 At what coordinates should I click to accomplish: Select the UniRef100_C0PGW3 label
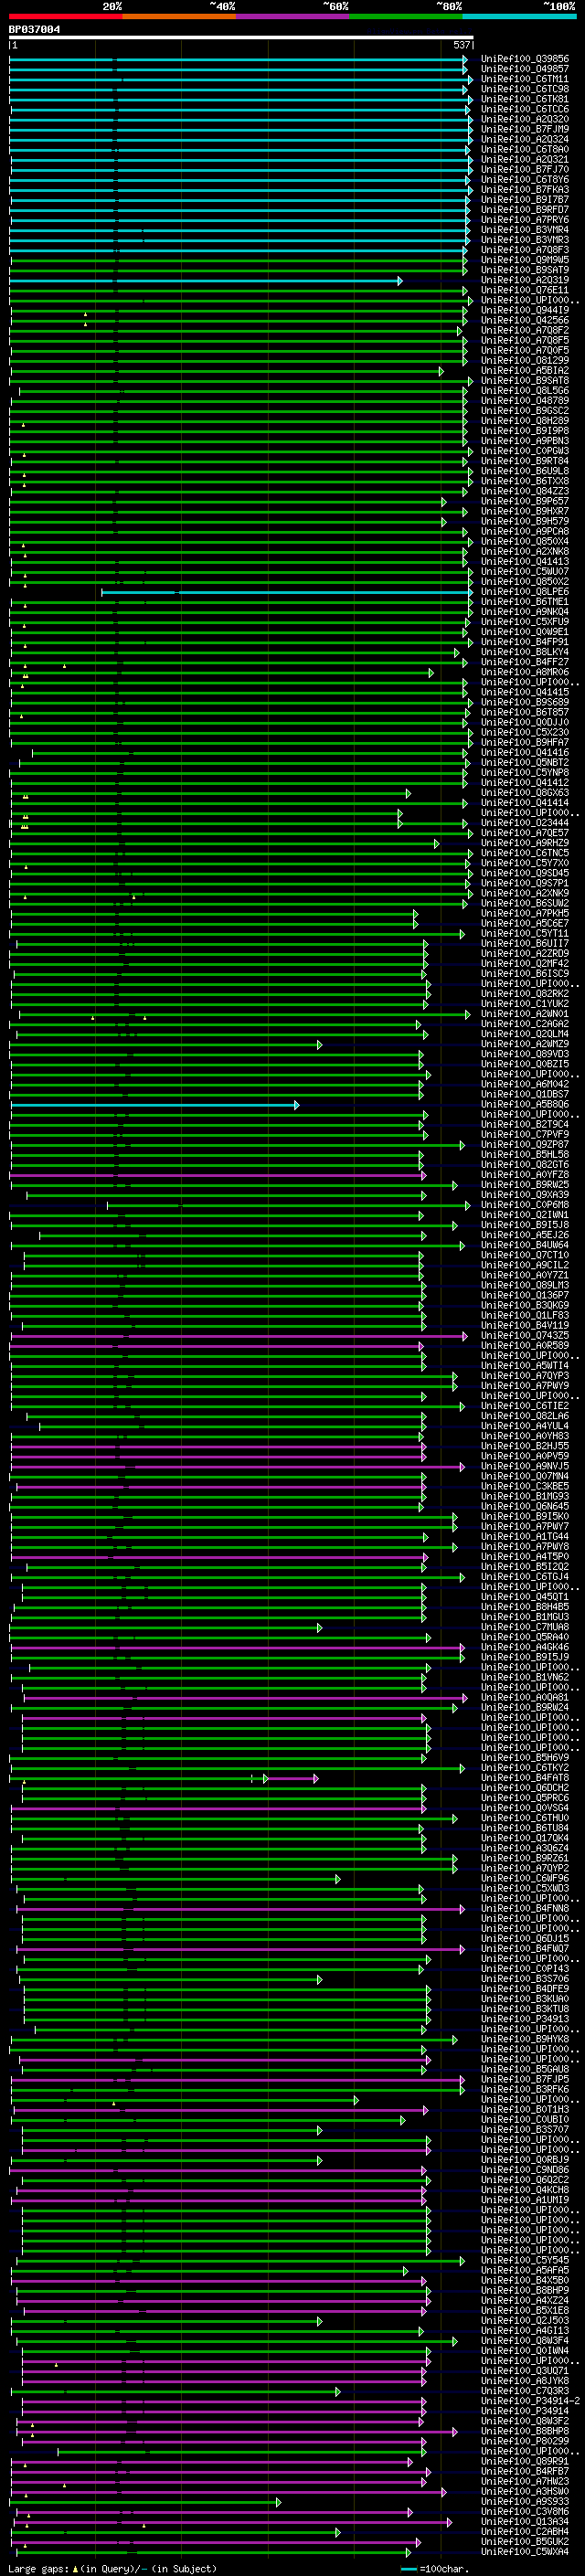point(524,451)
